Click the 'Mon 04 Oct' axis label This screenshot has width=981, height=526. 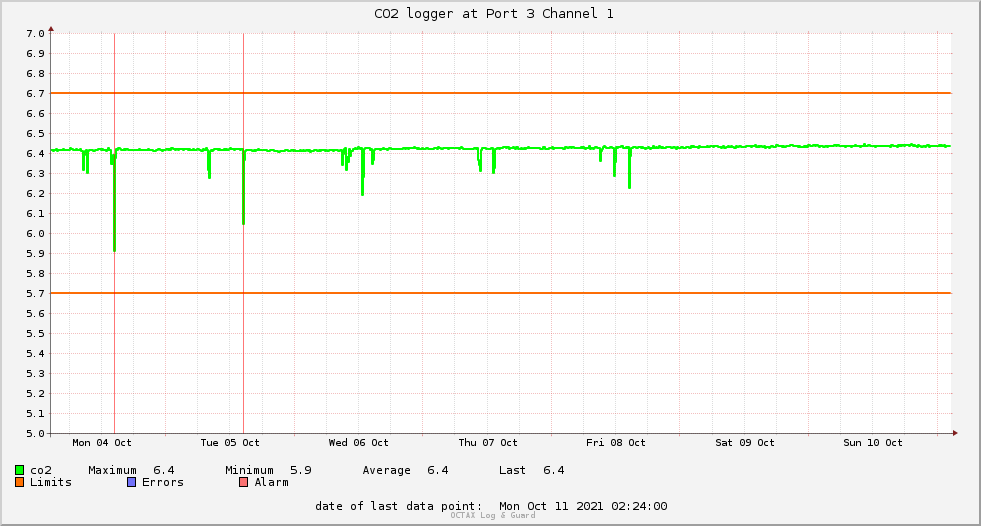click(102, 442)
